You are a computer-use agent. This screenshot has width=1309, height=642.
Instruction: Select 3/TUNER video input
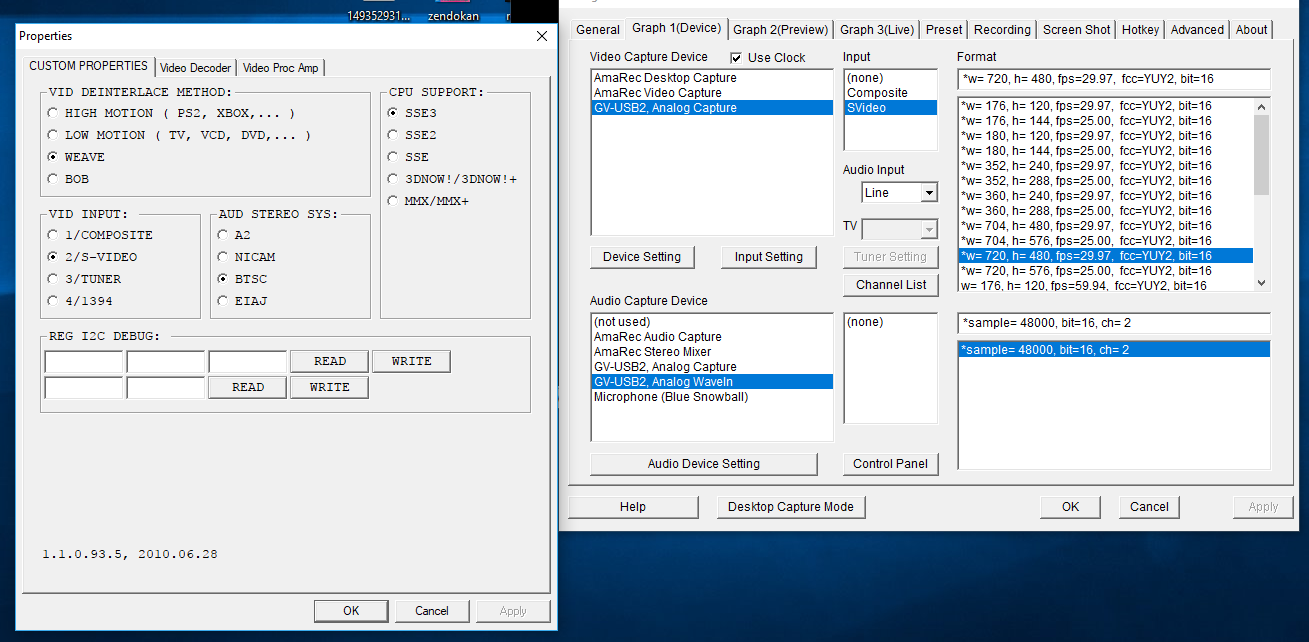point(53,279)
